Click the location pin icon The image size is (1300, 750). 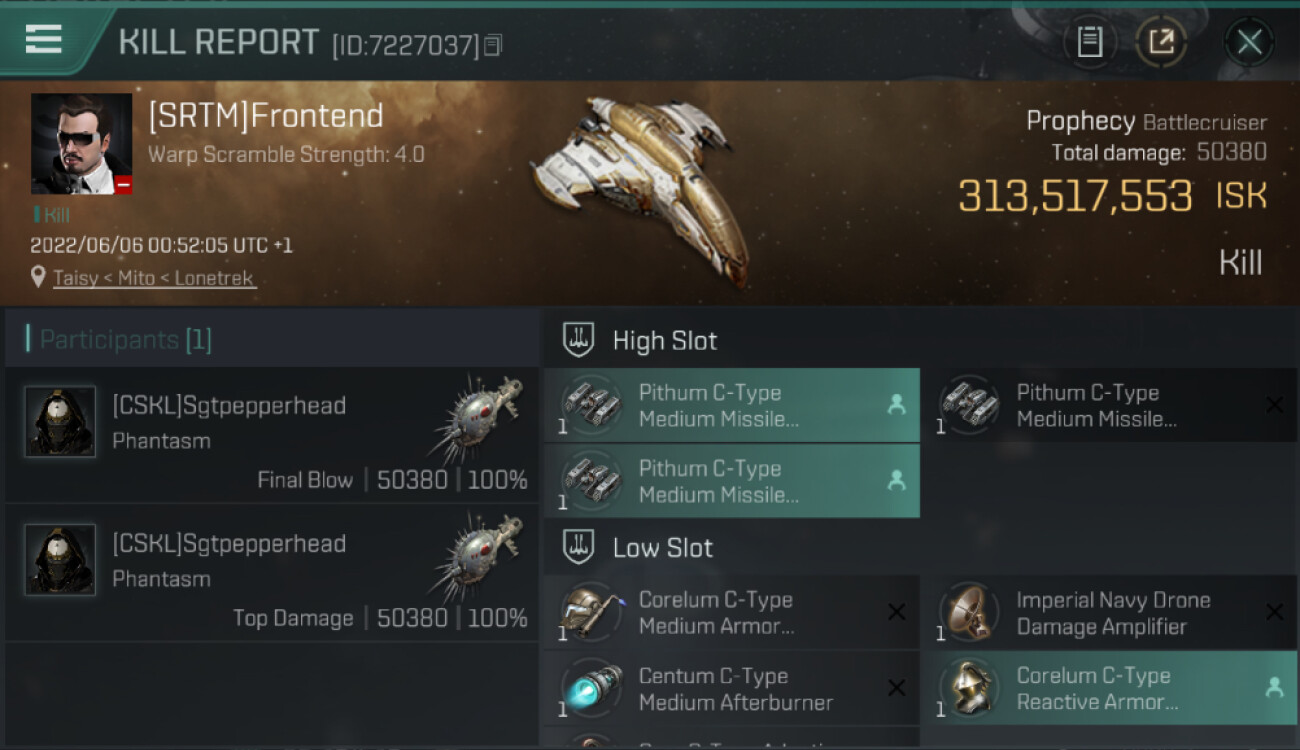38,277
